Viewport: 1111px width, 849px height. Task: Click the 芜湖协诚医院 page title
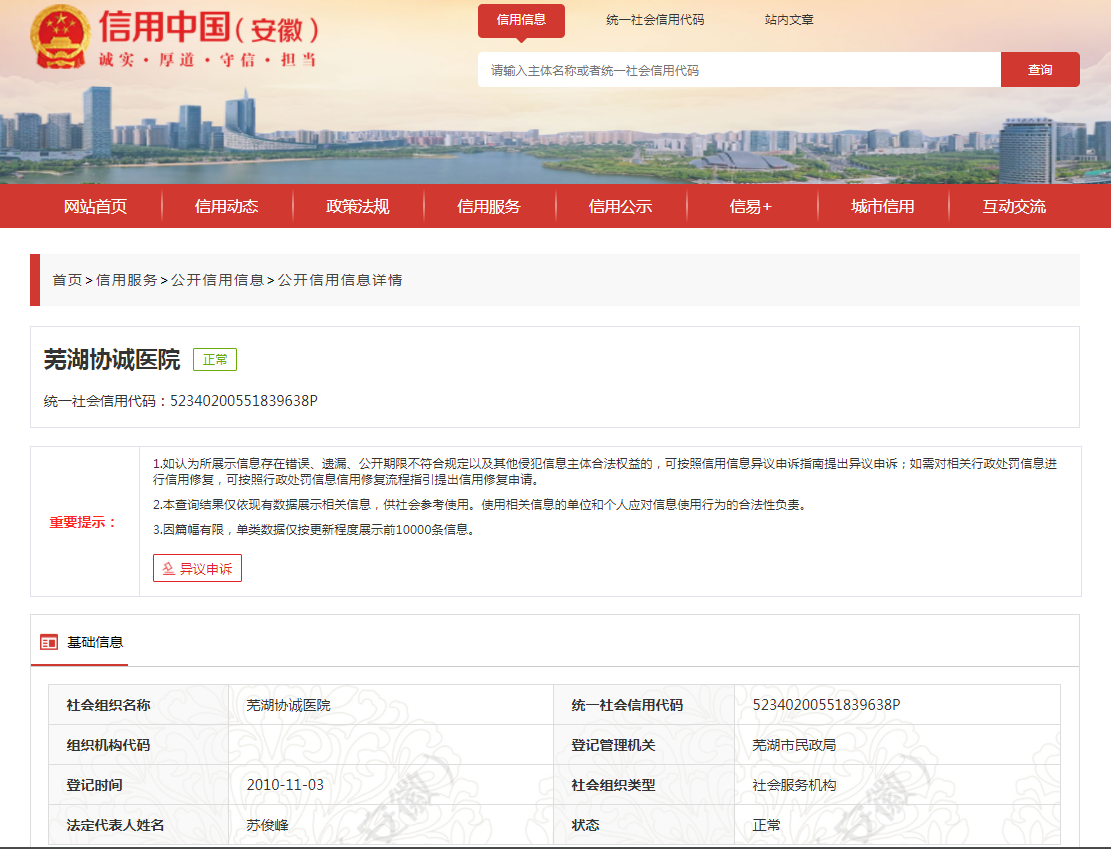pos(112,359)
